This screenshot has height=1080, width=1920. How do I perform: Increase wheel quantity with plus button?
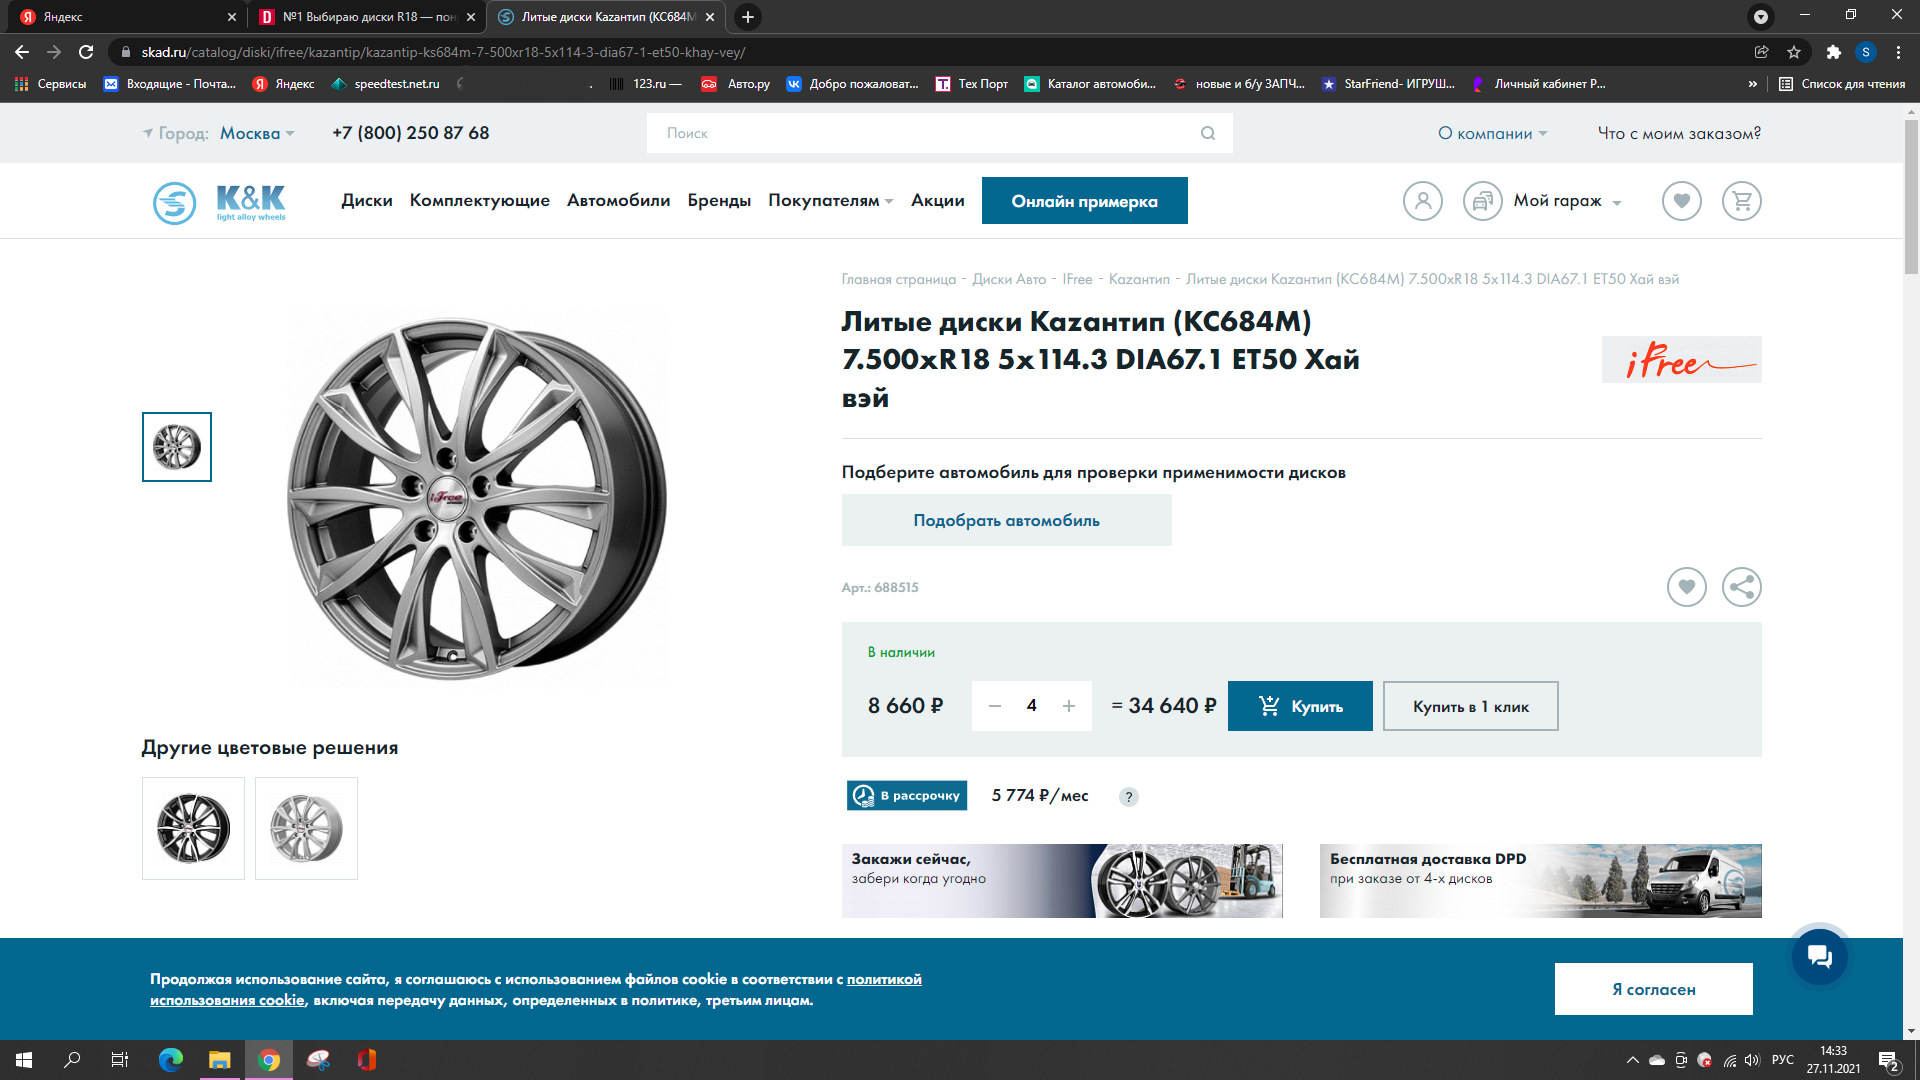point(1069,706)
